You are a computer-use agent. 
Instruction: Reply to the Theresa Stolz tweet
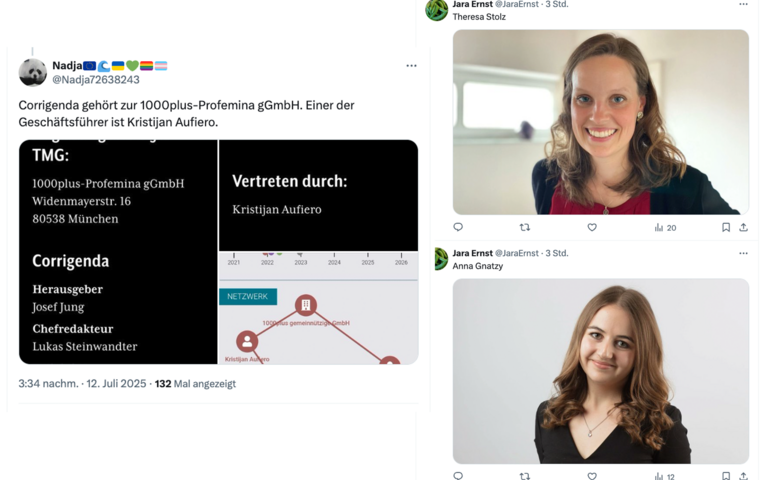point(458,227)
